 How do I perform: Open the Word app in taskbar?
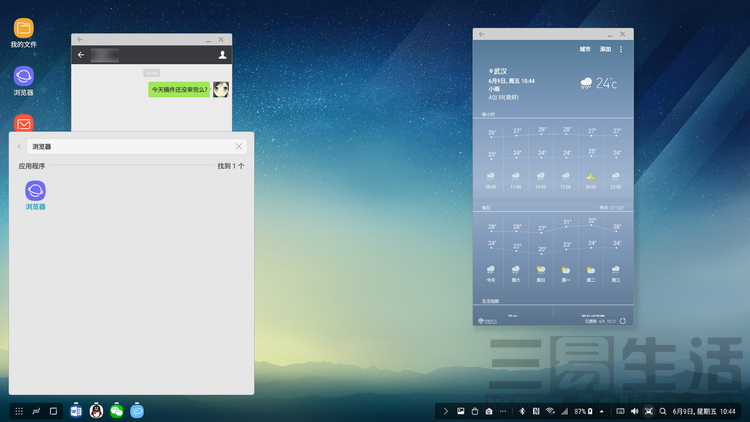[76, 411]
